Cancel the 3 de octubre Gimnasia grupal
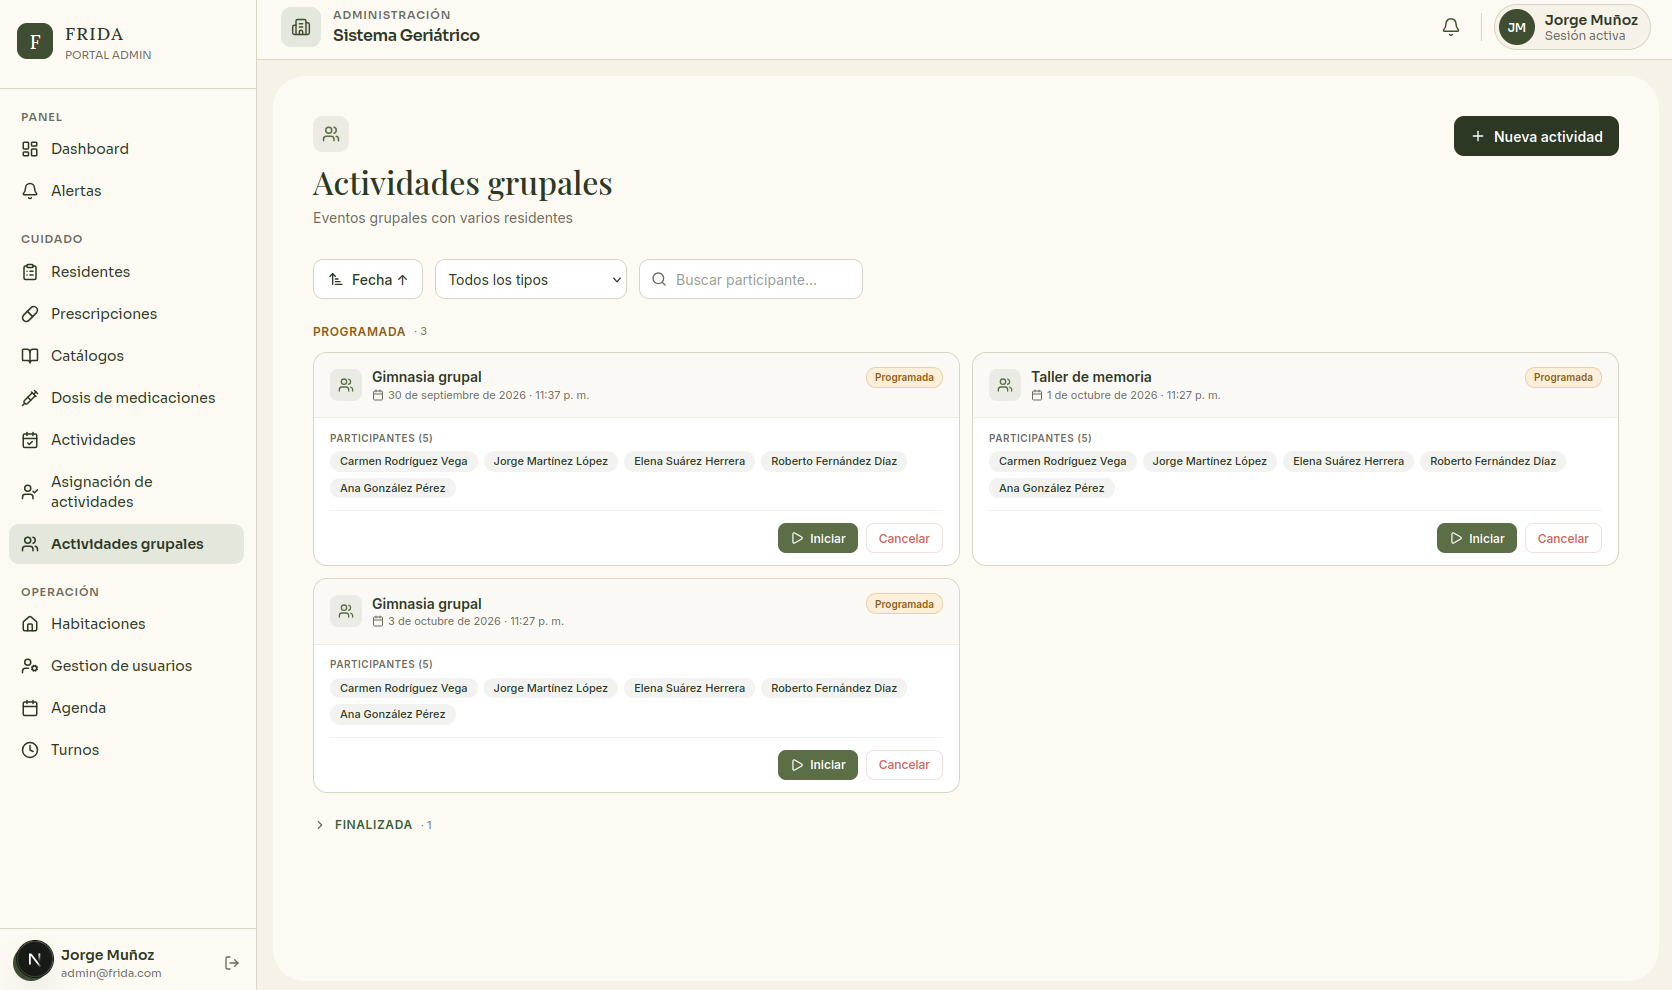This screenshot has height=990, width=1672. [904, 765]
